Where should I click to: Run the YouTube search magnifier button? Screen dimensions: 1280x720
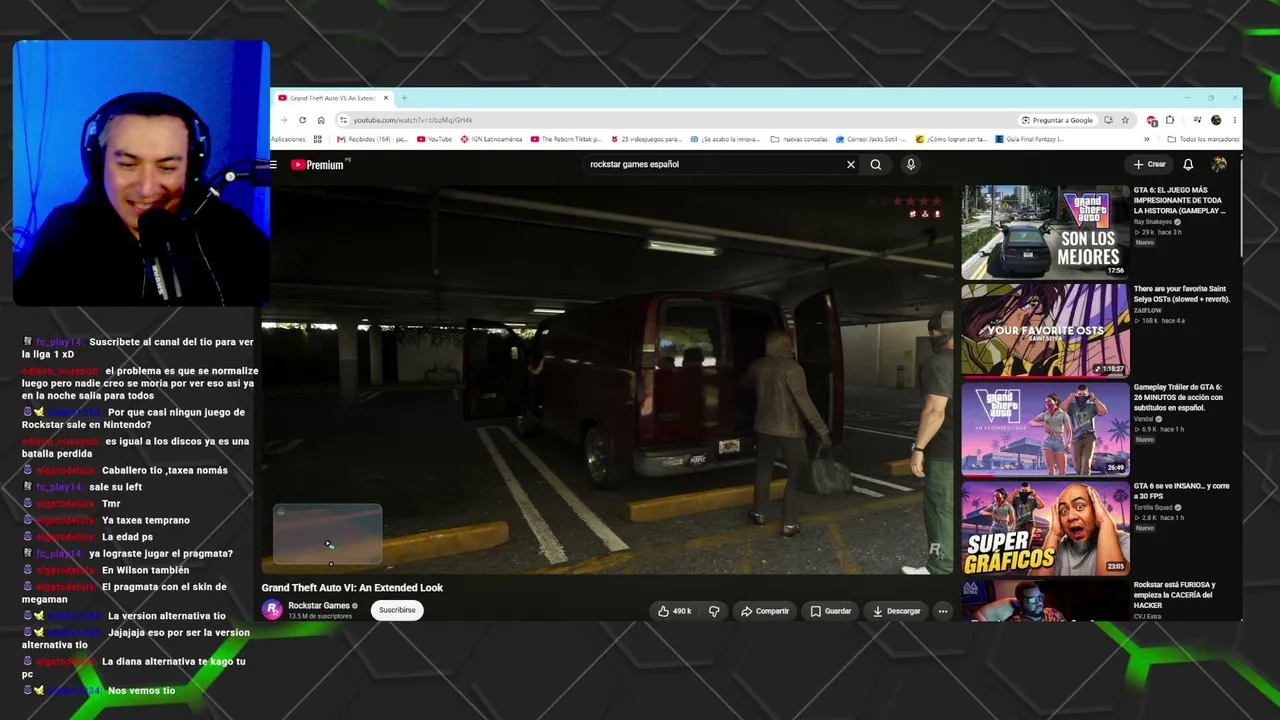(876, 165)
